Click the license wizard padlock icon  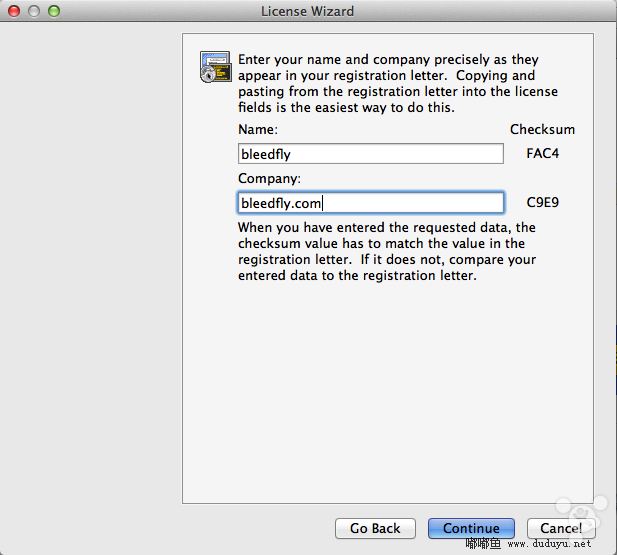coord(215,67)
